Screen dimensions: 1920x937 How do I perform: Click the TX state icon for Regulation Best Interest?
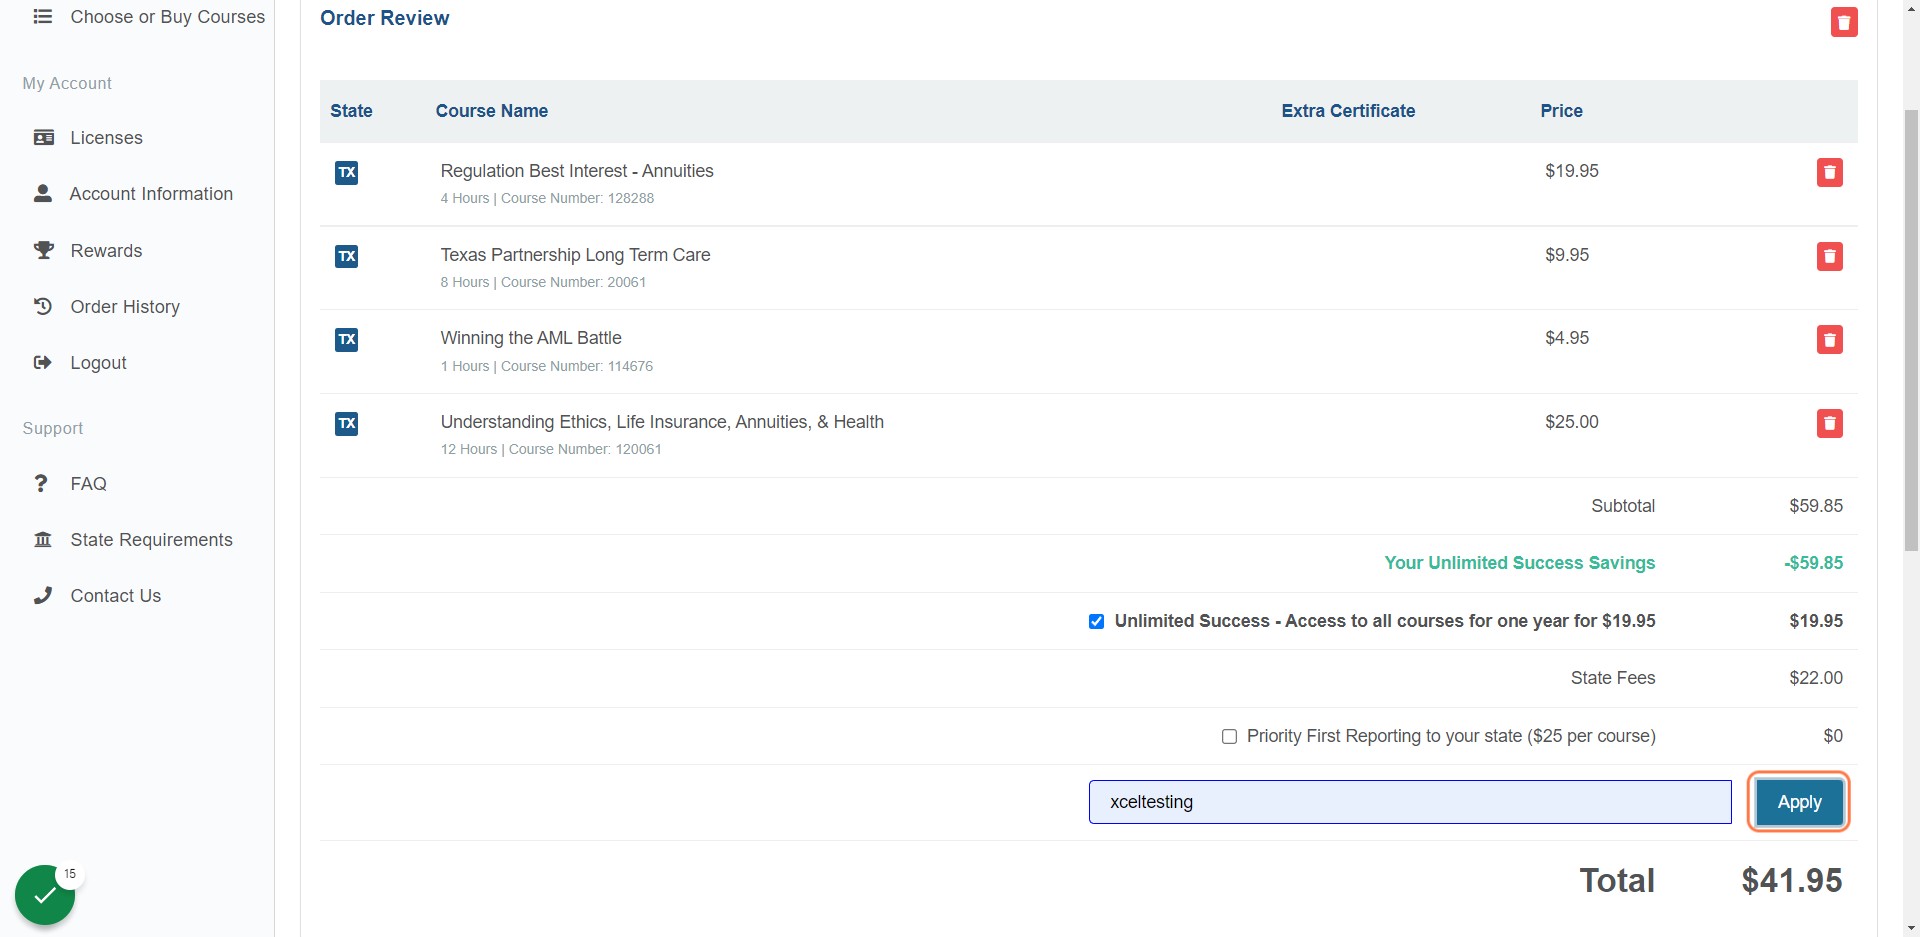[346, 173]
